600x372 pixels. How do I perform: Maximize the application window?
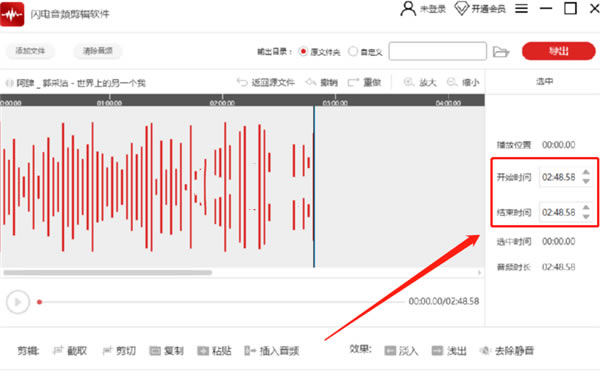[x=570, y=8]
